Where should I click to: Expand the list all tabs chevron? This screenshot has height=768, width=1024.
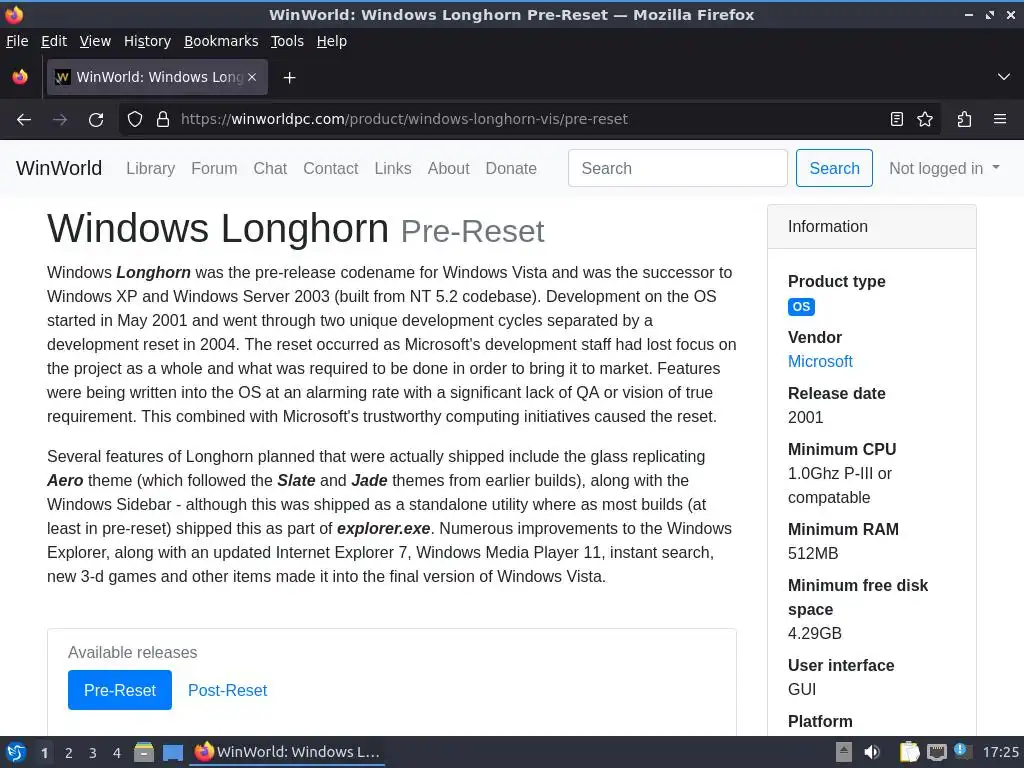1004,77
